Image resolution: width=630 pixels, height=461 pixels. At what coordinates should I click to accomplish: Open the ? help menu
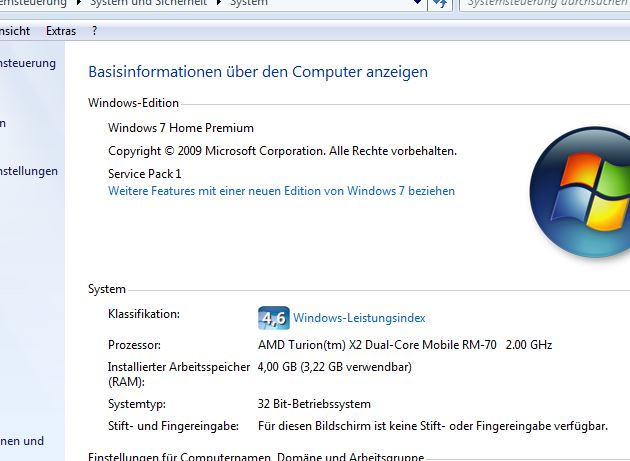94,31
